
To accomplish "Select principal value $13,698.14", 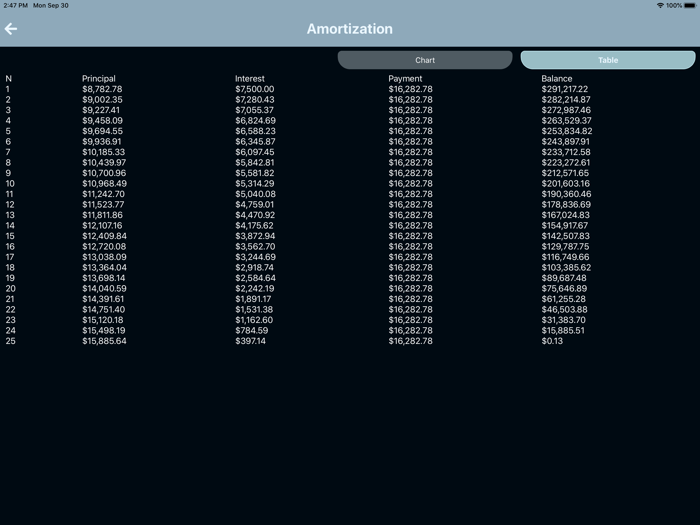I will (104, 278).
